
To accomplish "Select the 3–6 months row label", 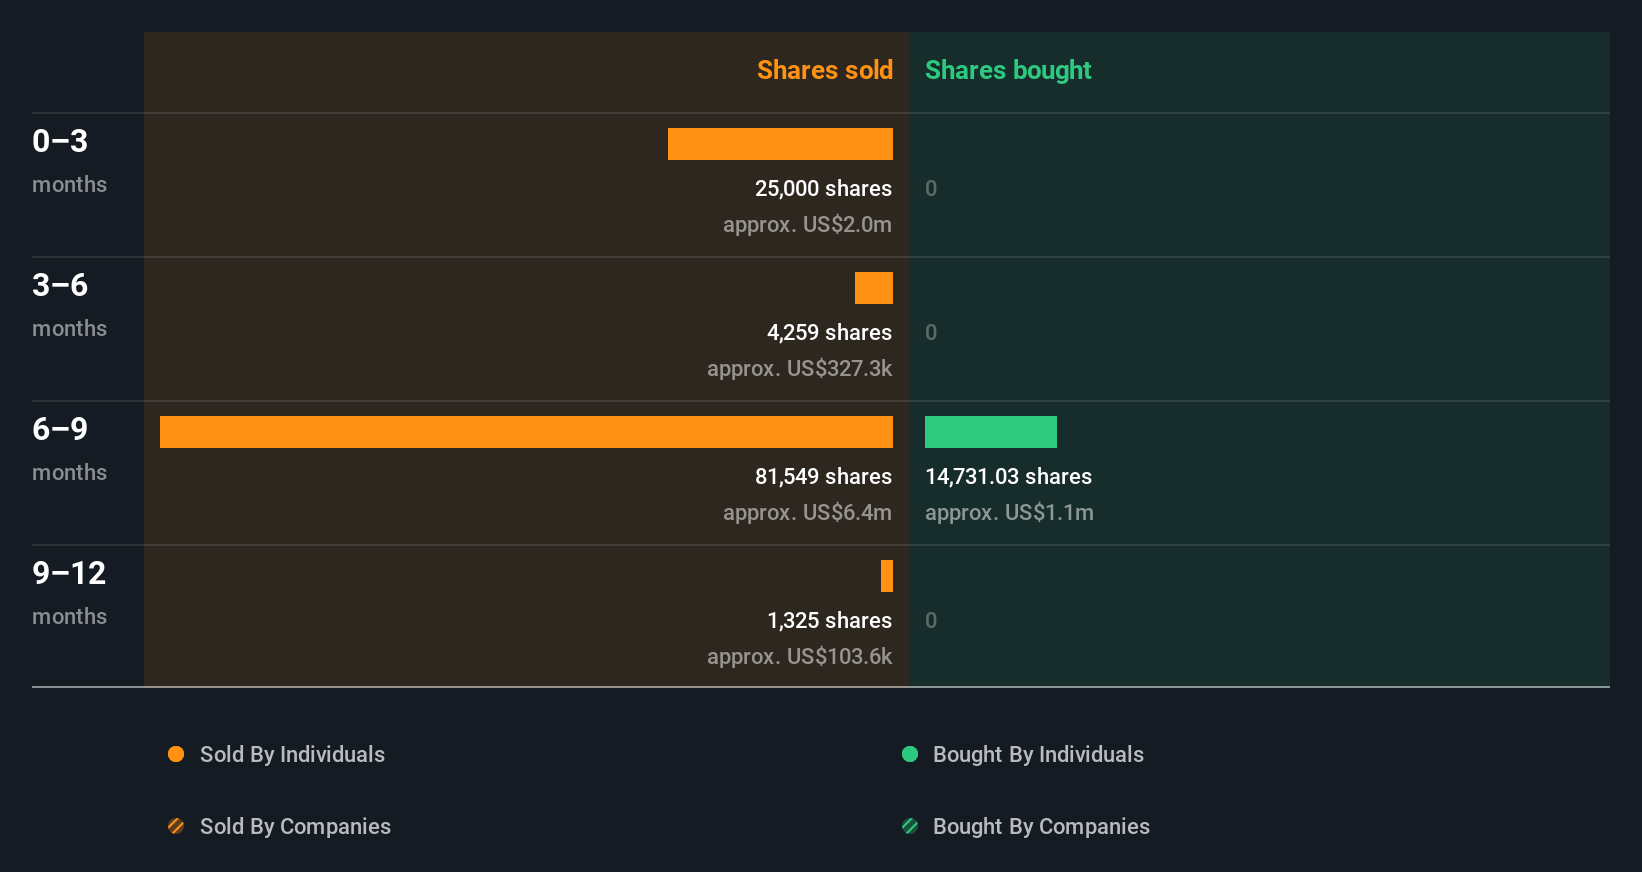I will (69, 305).
